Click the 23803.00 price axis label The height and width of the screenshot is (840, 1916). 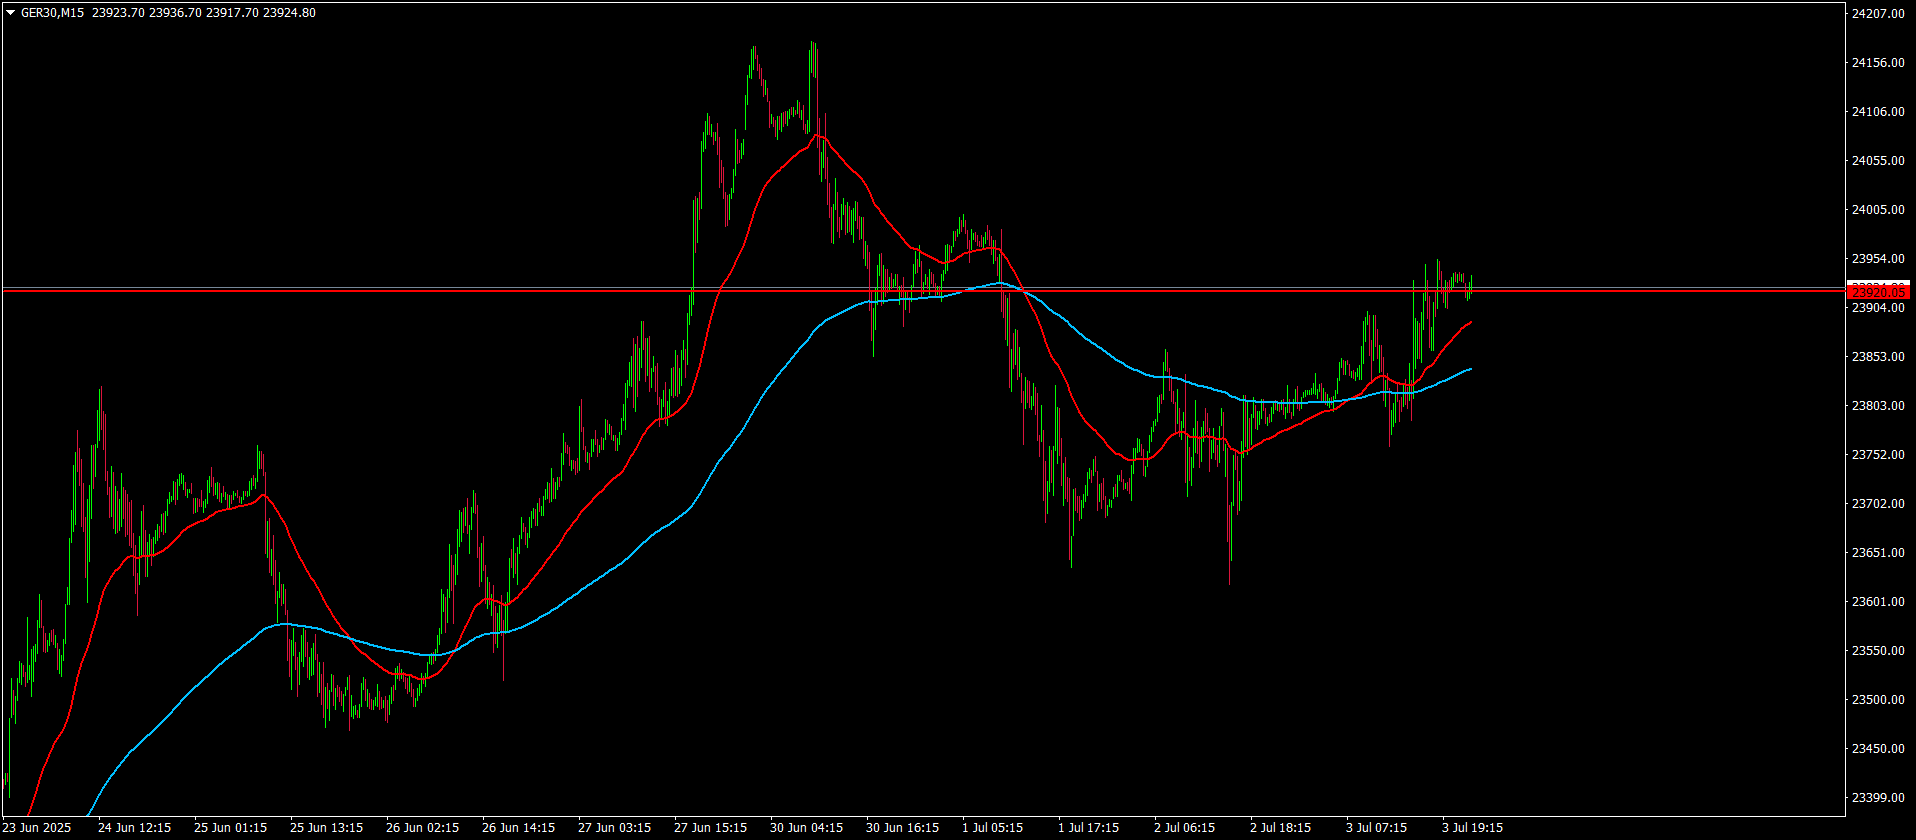(x=1877, y=405)
